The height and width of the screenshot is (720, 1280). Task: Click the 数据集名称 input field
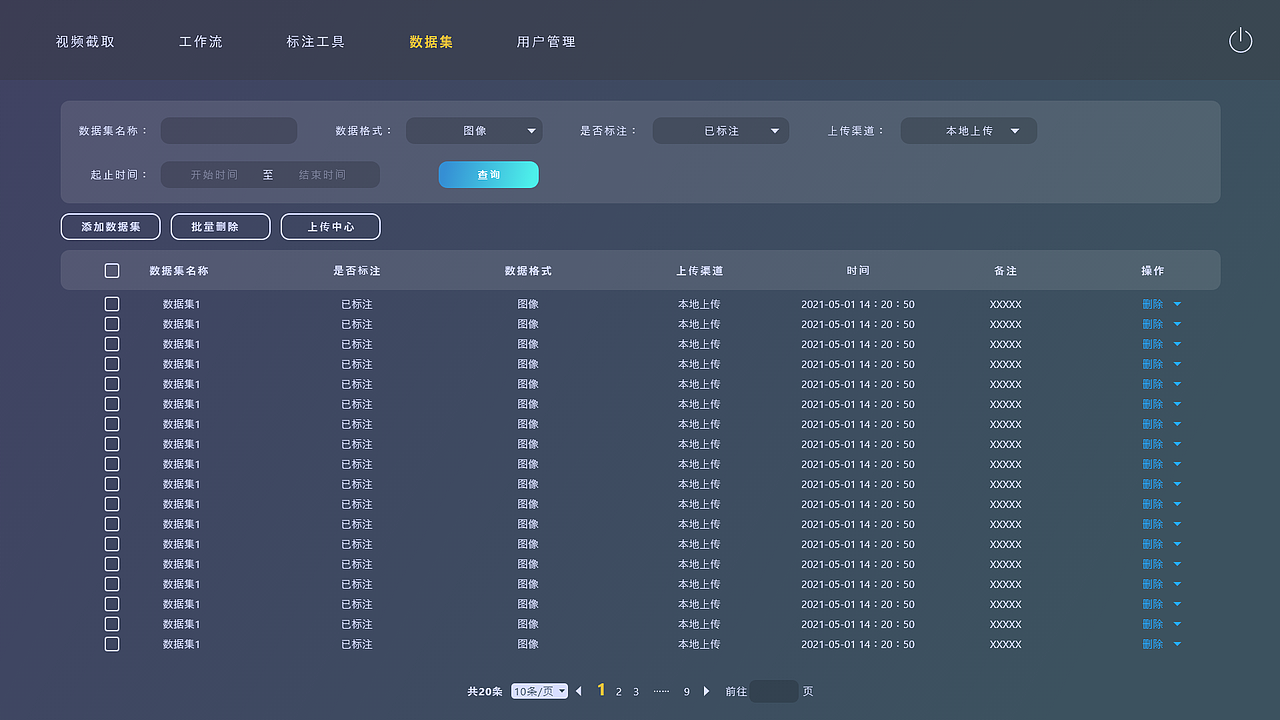tap(228, 130)
